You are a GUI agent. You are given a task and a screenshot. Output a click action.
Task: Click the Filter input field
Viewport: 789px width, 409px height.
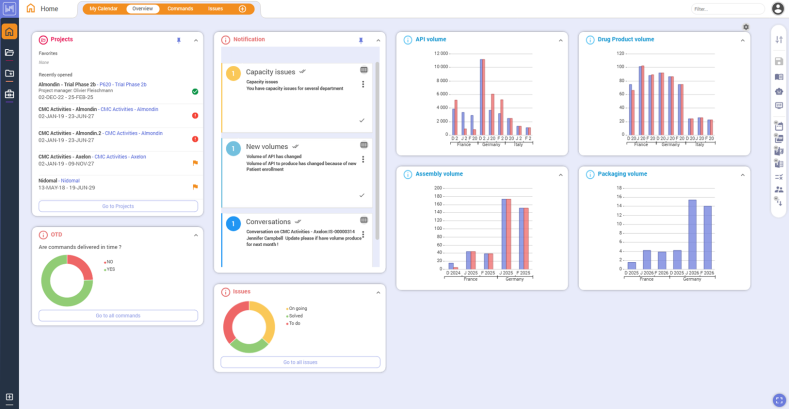(x=727, y=9)
